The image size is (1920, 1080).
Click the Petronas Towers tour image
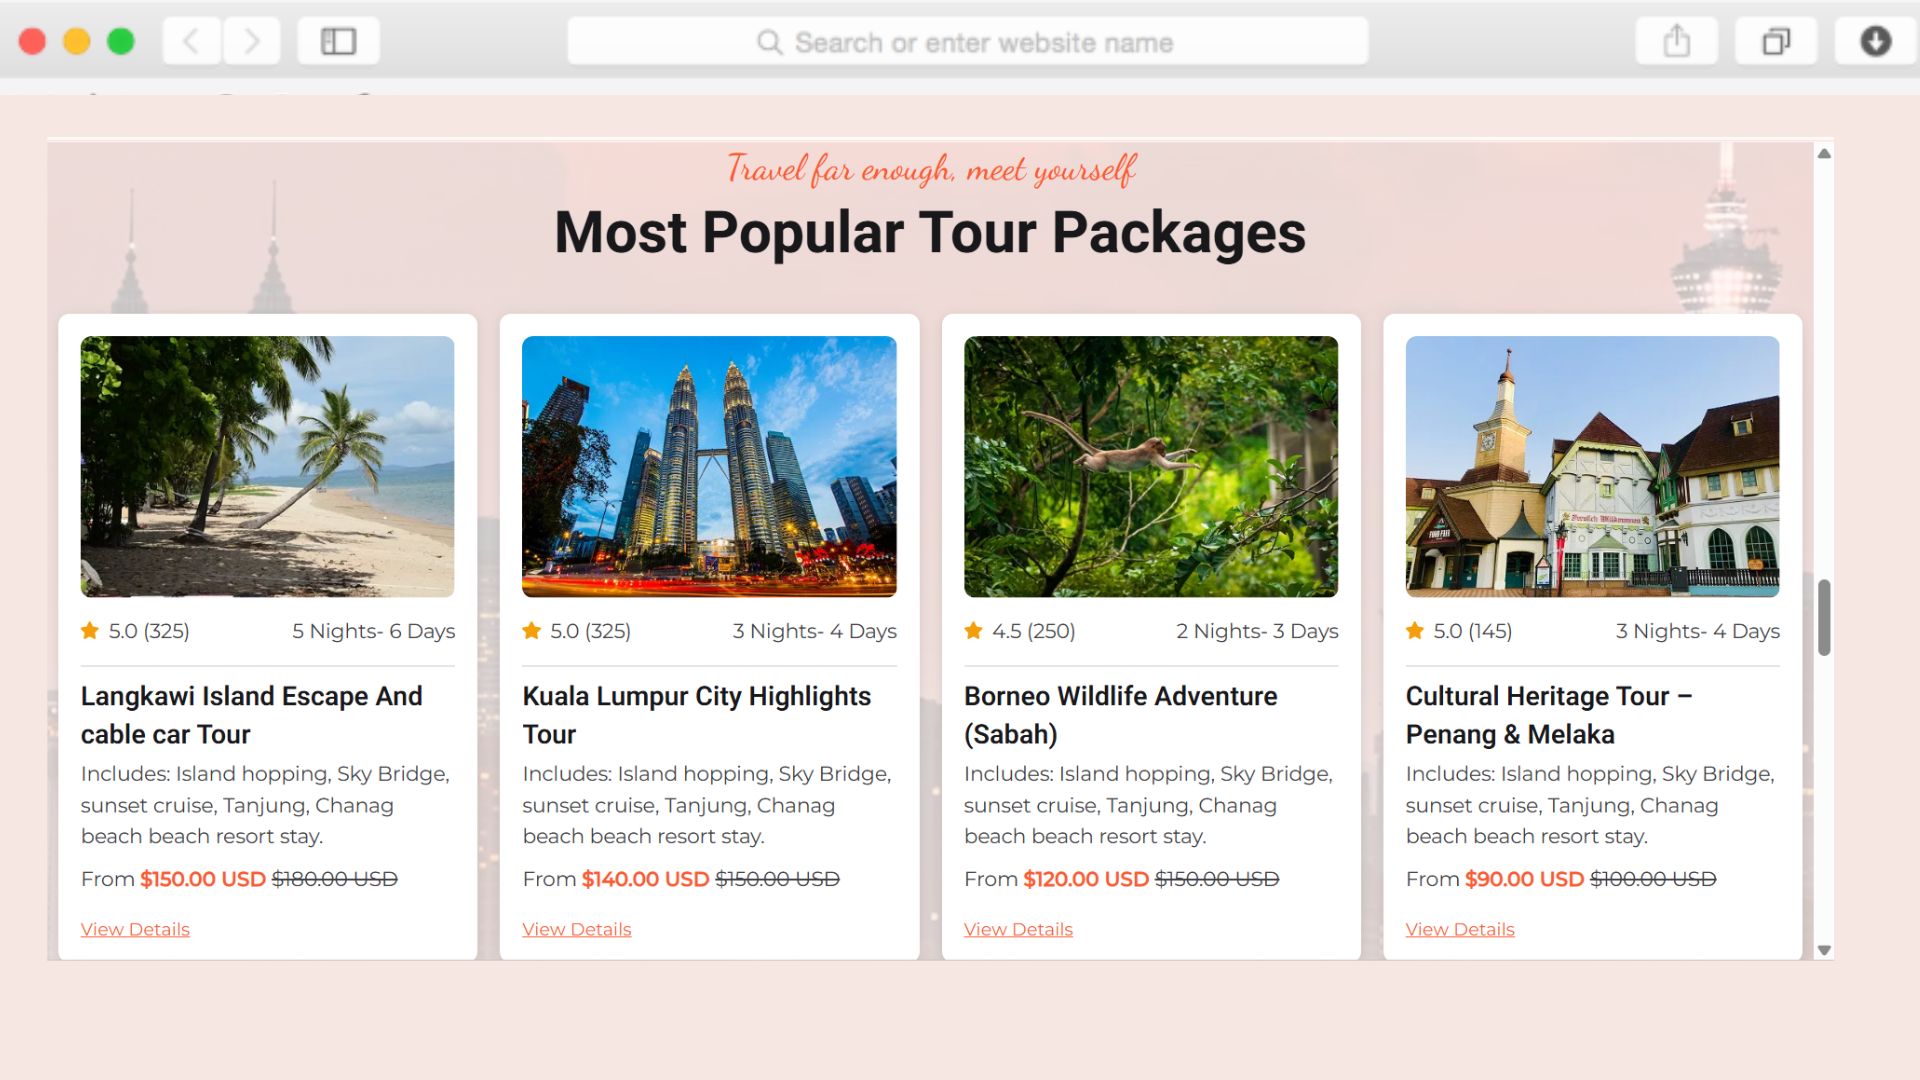tap(709, 466)
